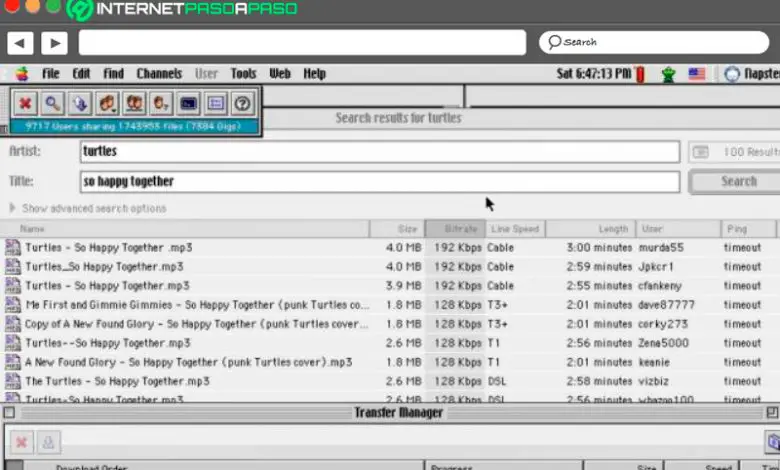
Task: Click the grayed download icon in Transfer Manager
Action: 48,442
